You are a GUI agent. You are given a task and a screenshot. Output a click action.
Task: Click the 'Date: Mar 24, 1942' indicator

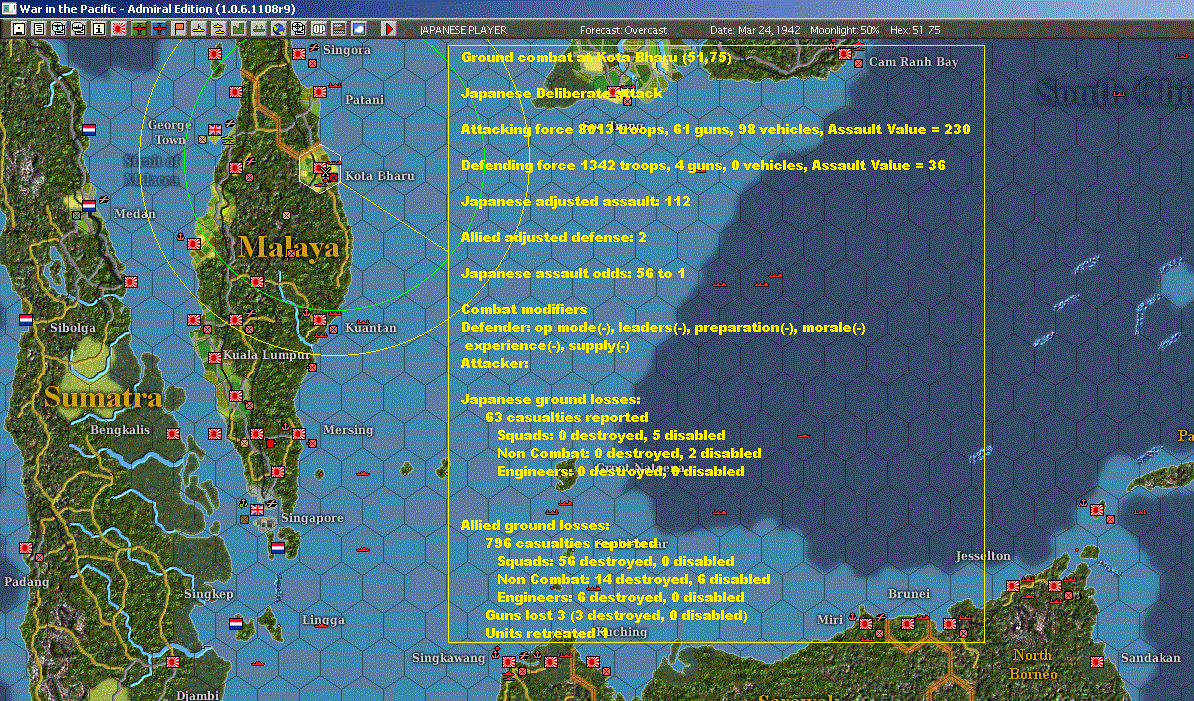pos(755,30)
